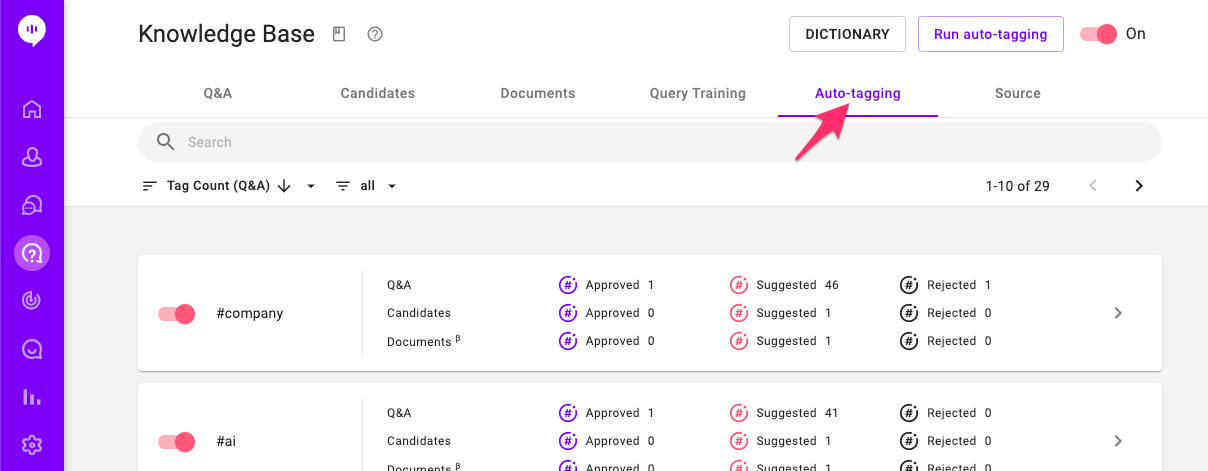Screen dimensions: 1208x471
Task: Click the book icon beside Knowledge Base
Action: [x=339, y=34]
